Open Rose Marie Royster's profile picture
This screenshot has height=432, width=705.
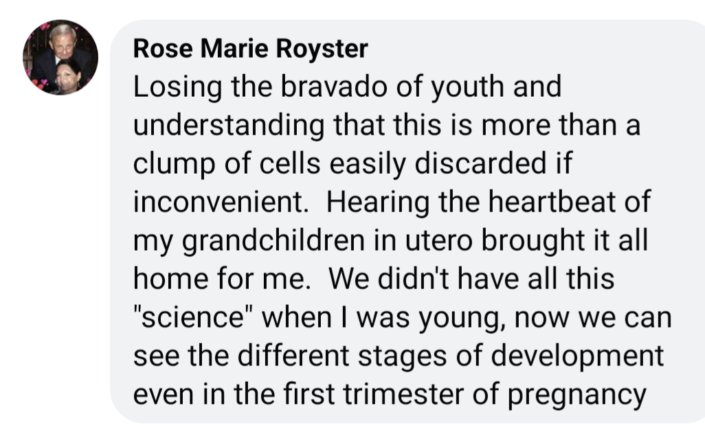click(x=60, y=57)
